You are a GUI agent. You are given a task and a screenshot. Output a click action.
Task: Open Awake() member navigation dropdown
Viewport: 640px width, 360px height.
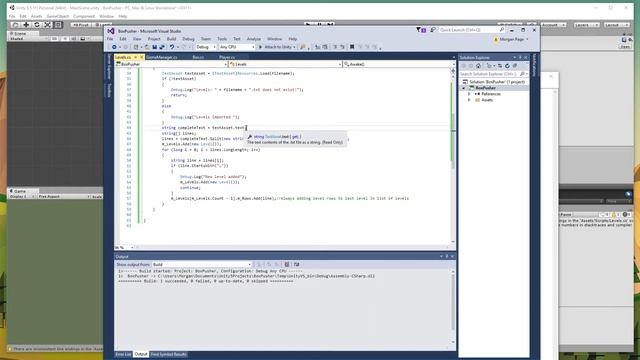coord(399,64)
